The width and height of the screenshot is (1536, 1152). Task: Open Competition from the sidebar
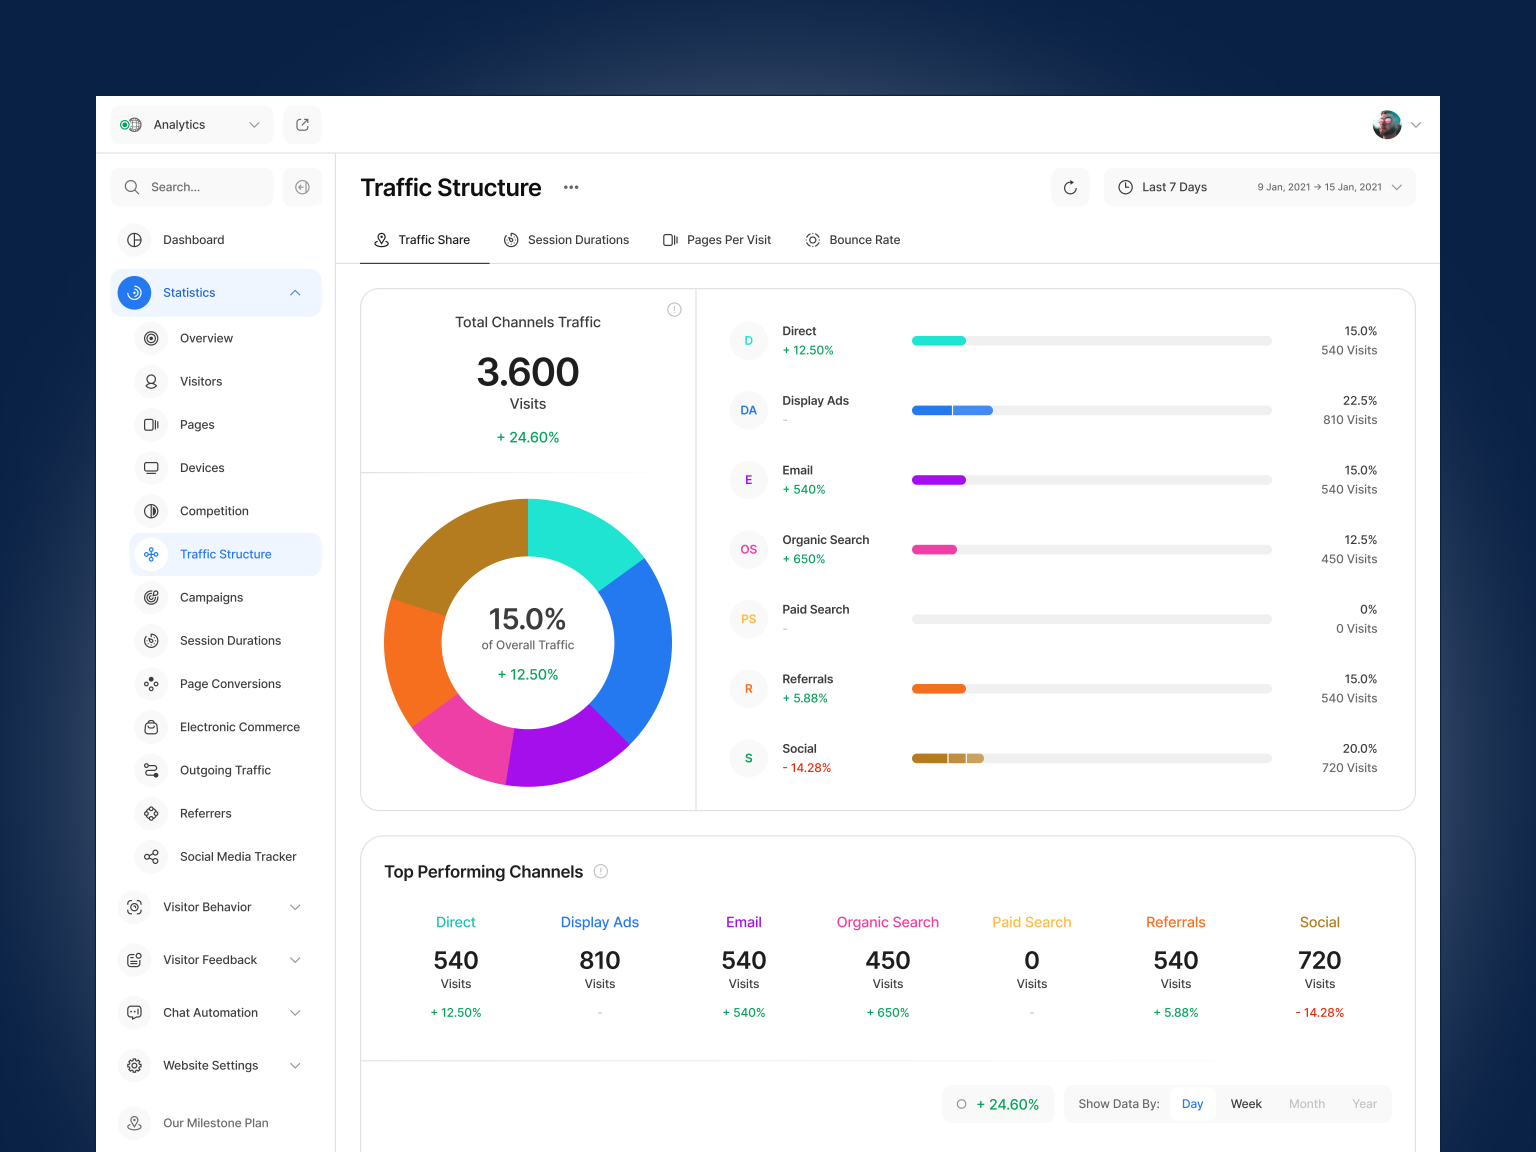coord(214,511)
